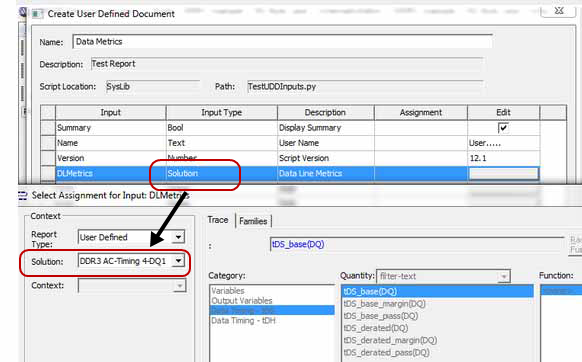Click the Script Location field SysLib

click(x=153, y=87)
